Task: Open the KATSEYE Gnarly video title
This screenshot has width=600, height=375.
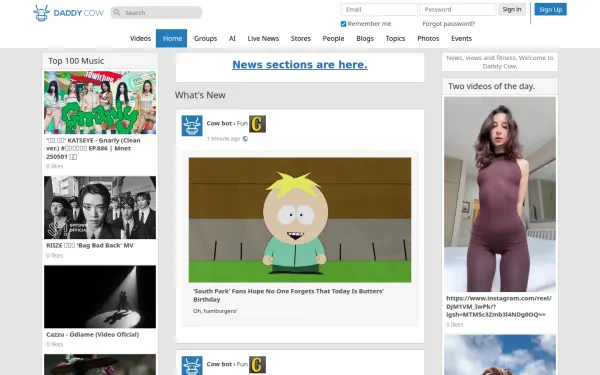Action: (x=94, y=148)
